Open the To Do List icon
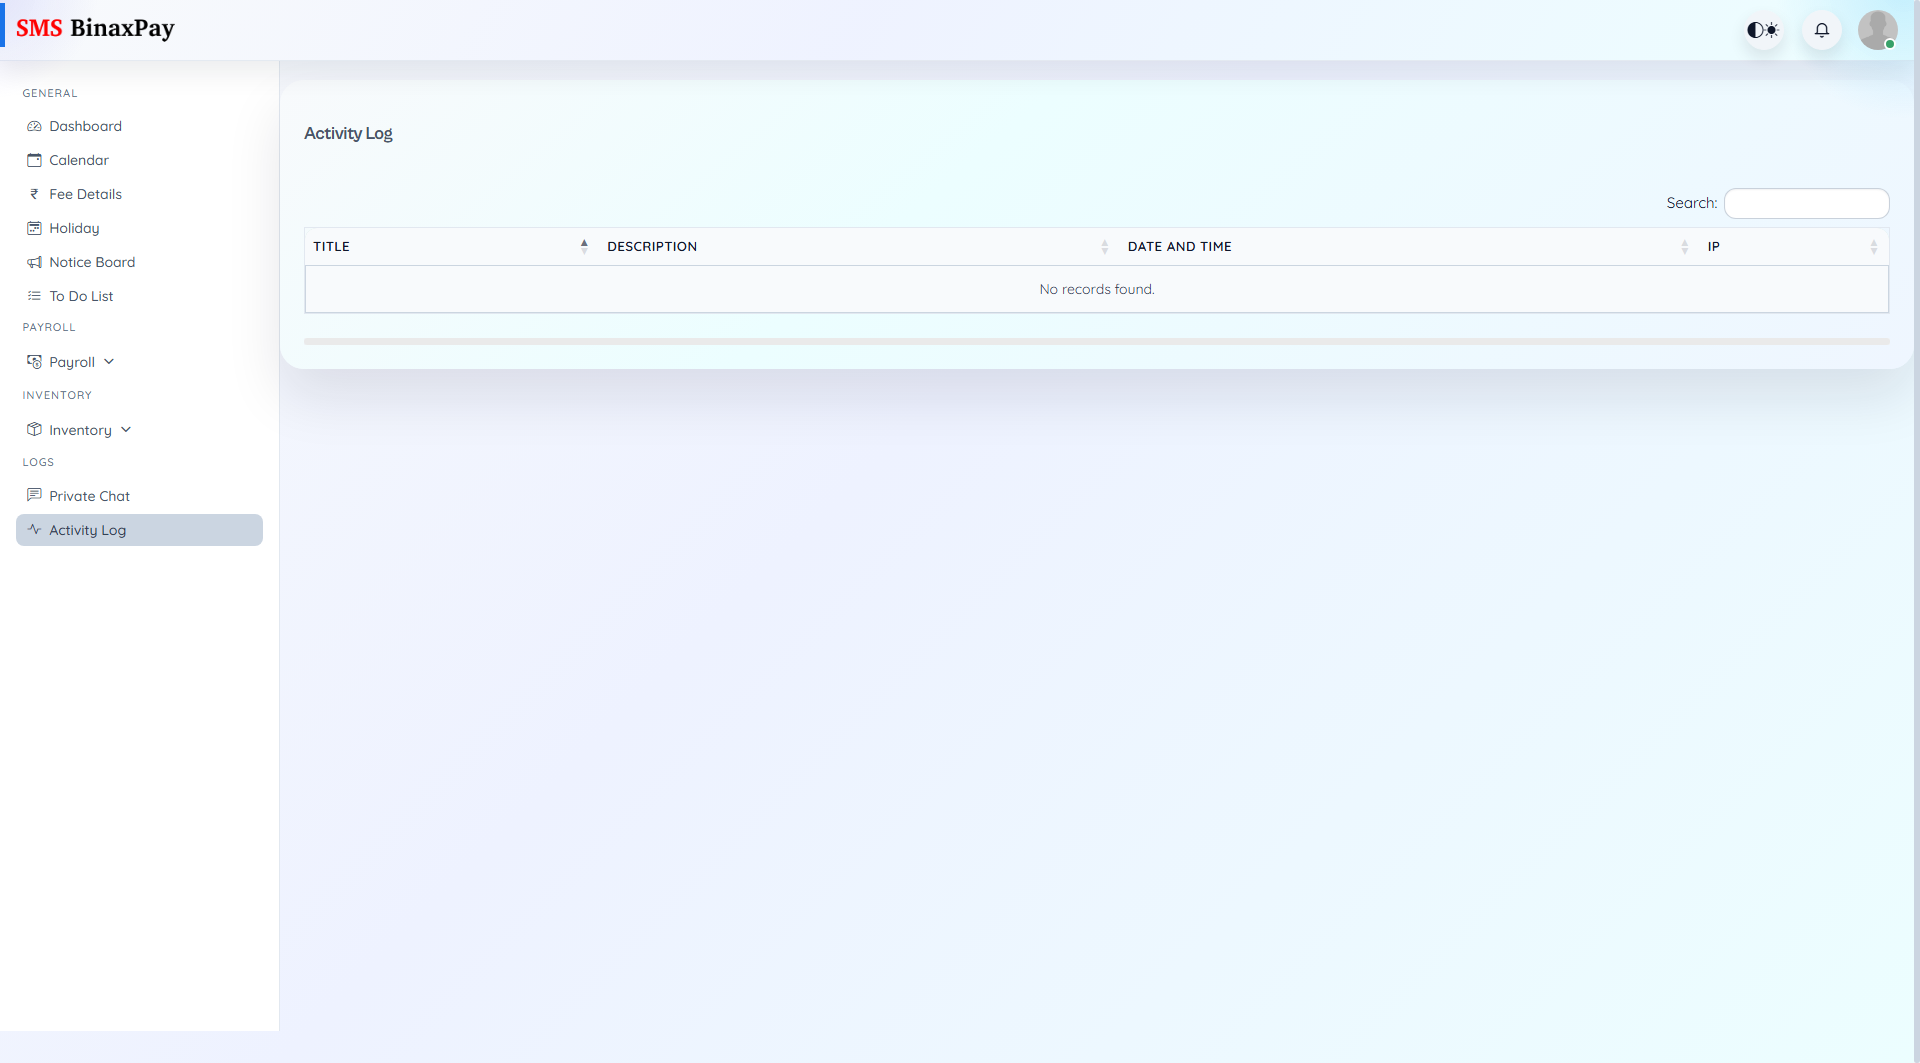 [x=34, y=296]
